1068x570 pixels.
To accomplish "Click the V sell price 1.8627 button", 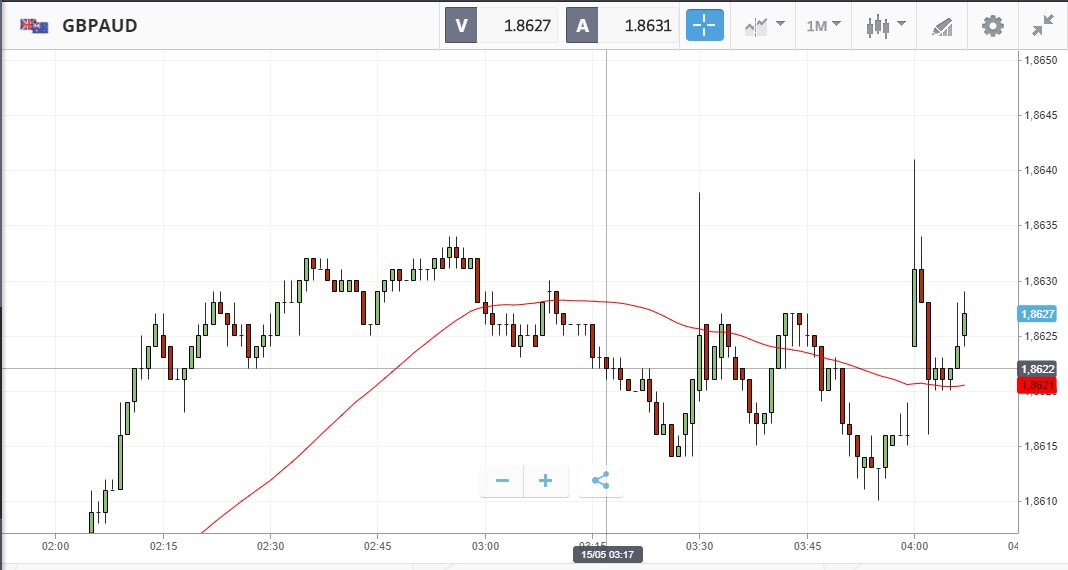I will (500, 26).
